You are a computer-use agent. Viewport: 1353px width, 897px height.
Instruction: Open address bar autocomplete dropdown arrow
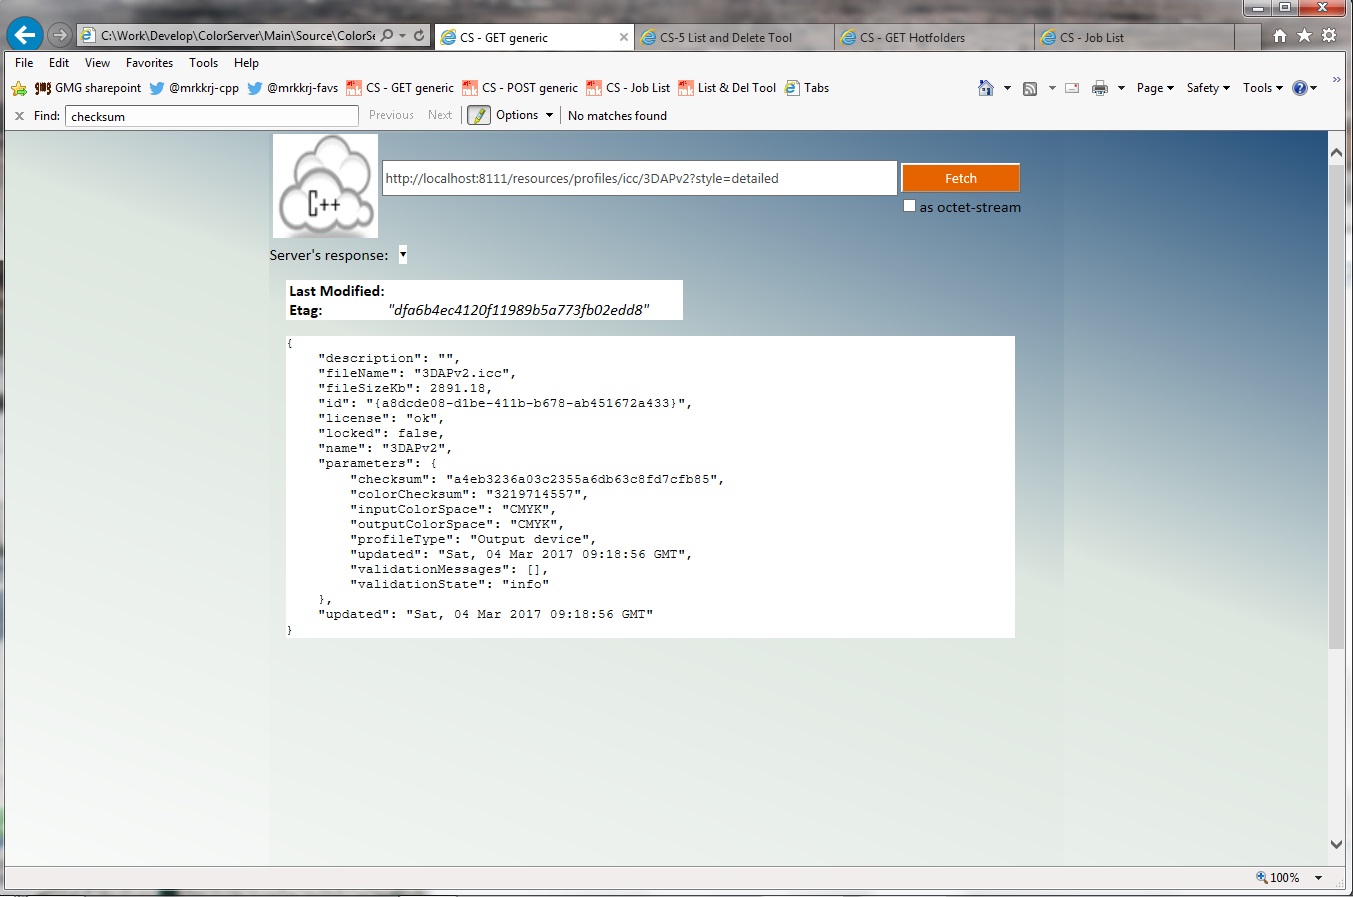(x=403, y=35)
